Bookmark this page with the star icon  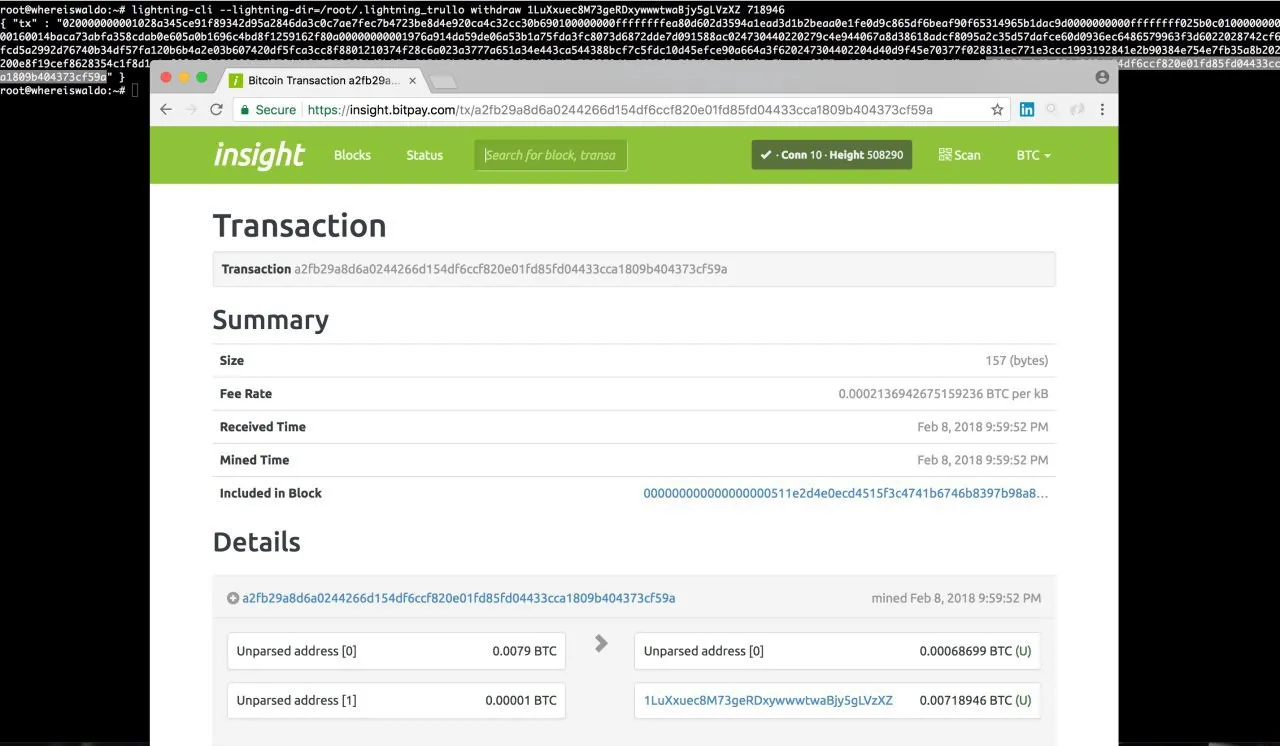click(x=997, y=110)
